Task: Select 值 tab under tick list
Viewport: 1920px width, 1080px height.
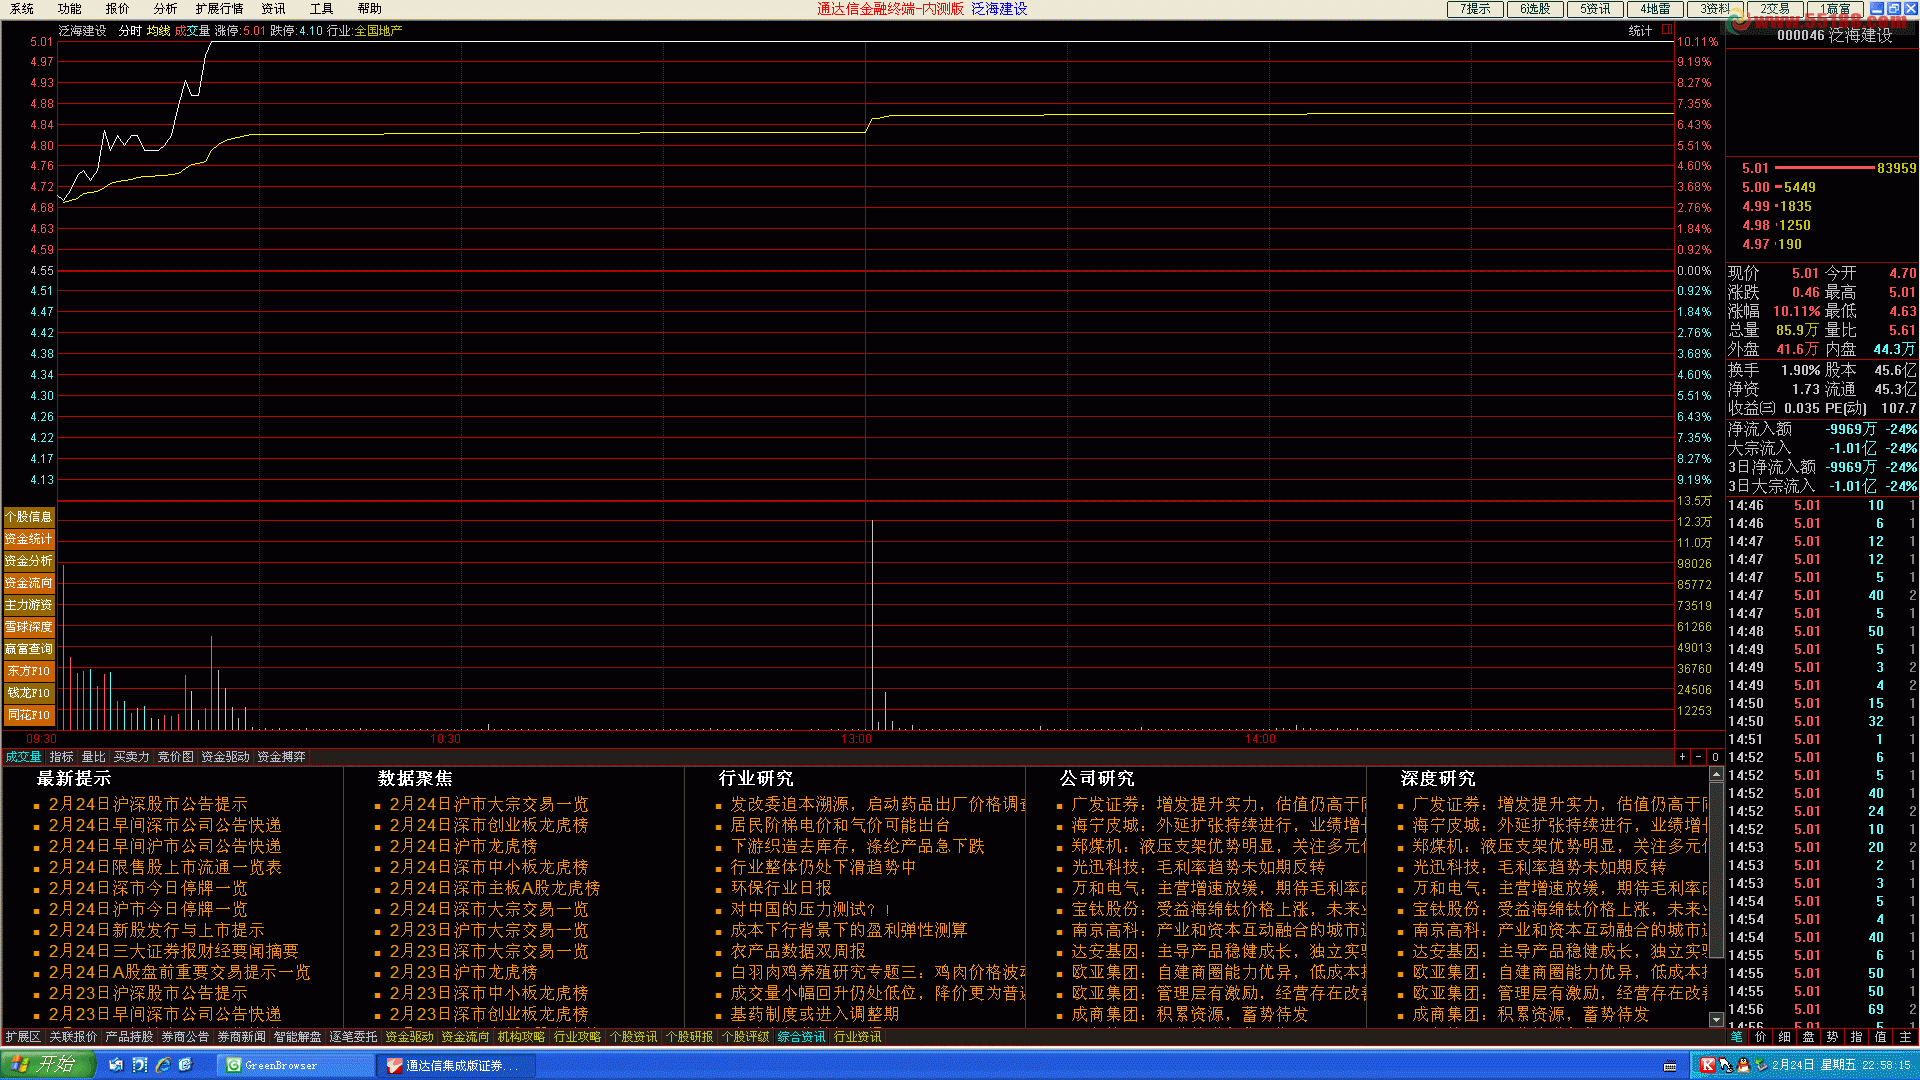Action: pos(1881,1037)
